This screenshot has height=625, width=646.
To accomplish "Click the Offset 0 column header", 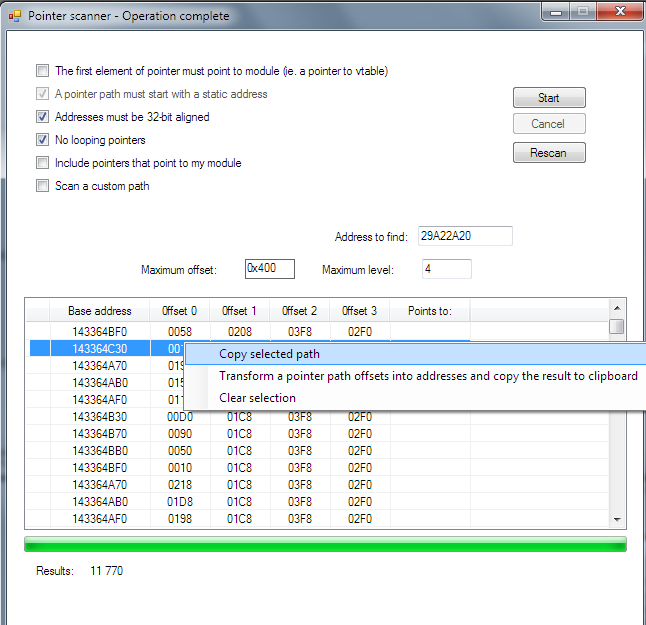I will pos(180,311).
